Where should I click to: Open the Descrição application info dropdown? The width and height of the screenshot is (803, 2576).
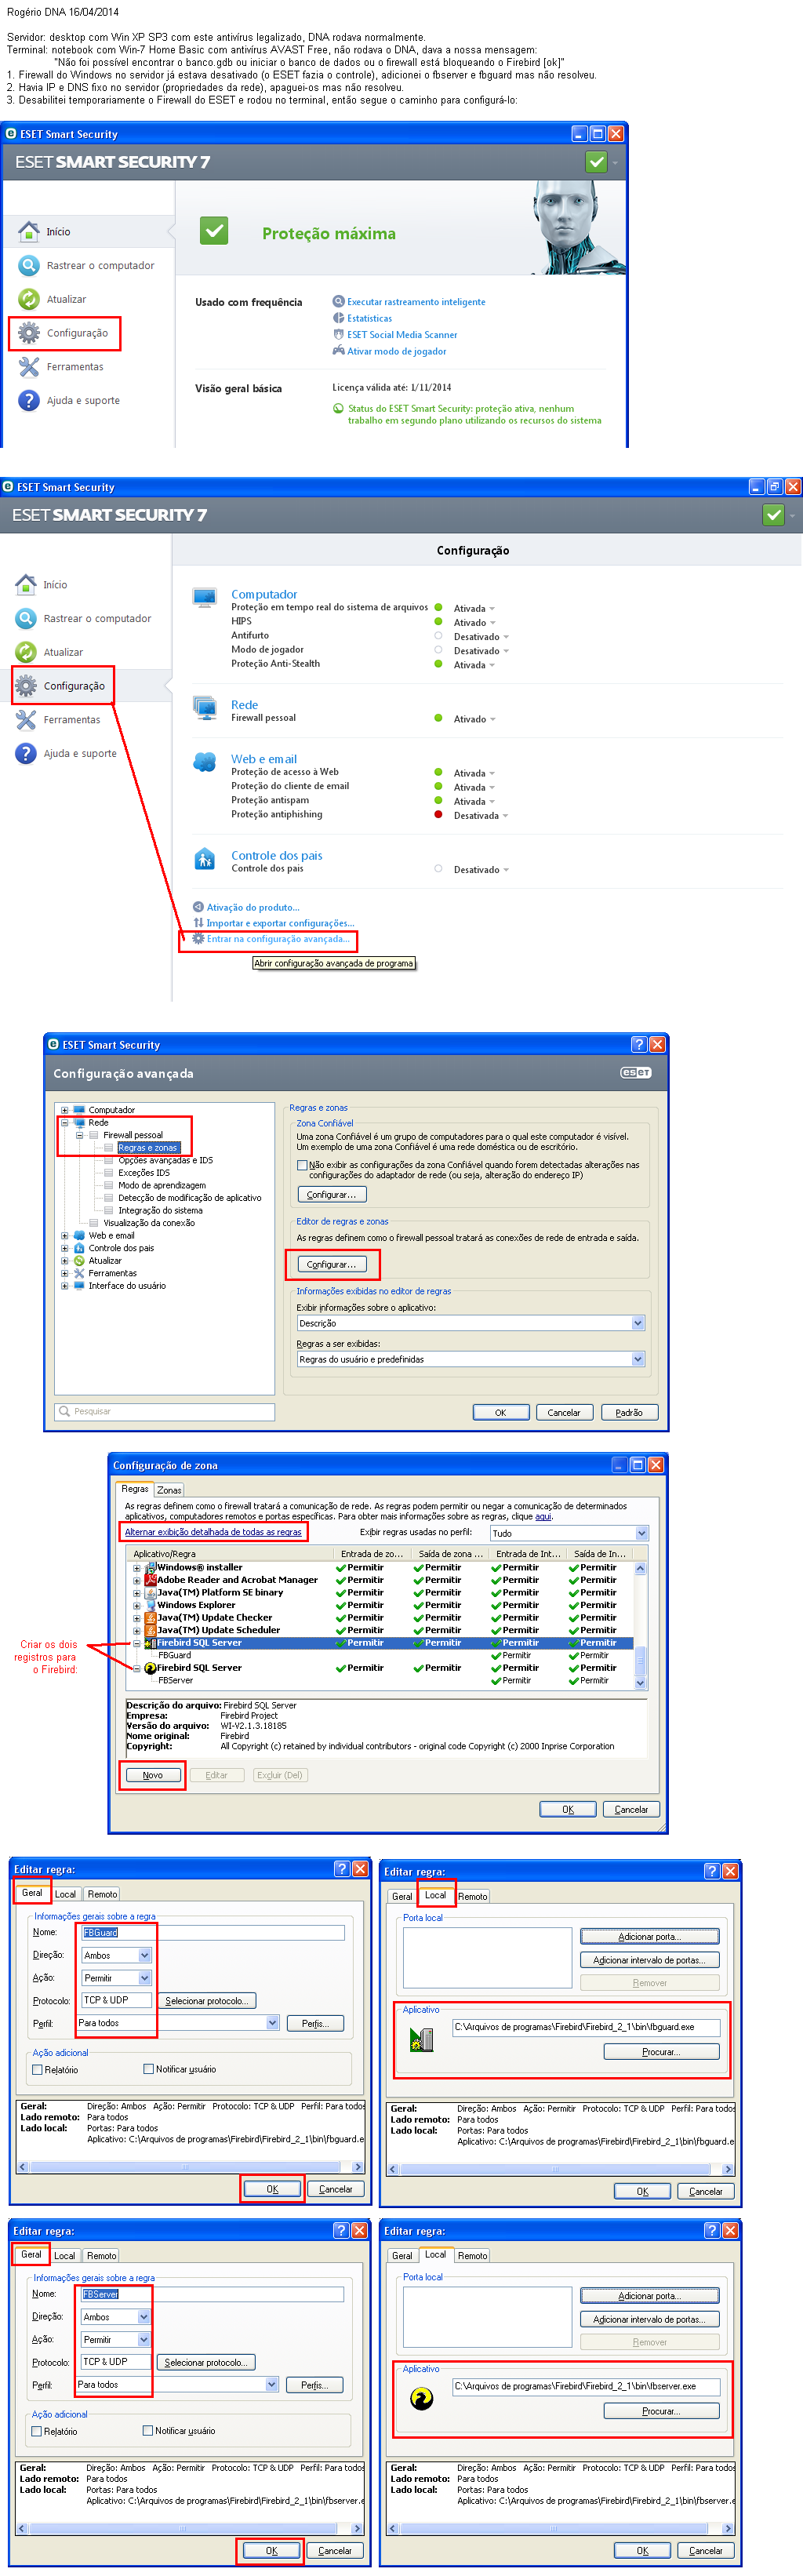637,1323
